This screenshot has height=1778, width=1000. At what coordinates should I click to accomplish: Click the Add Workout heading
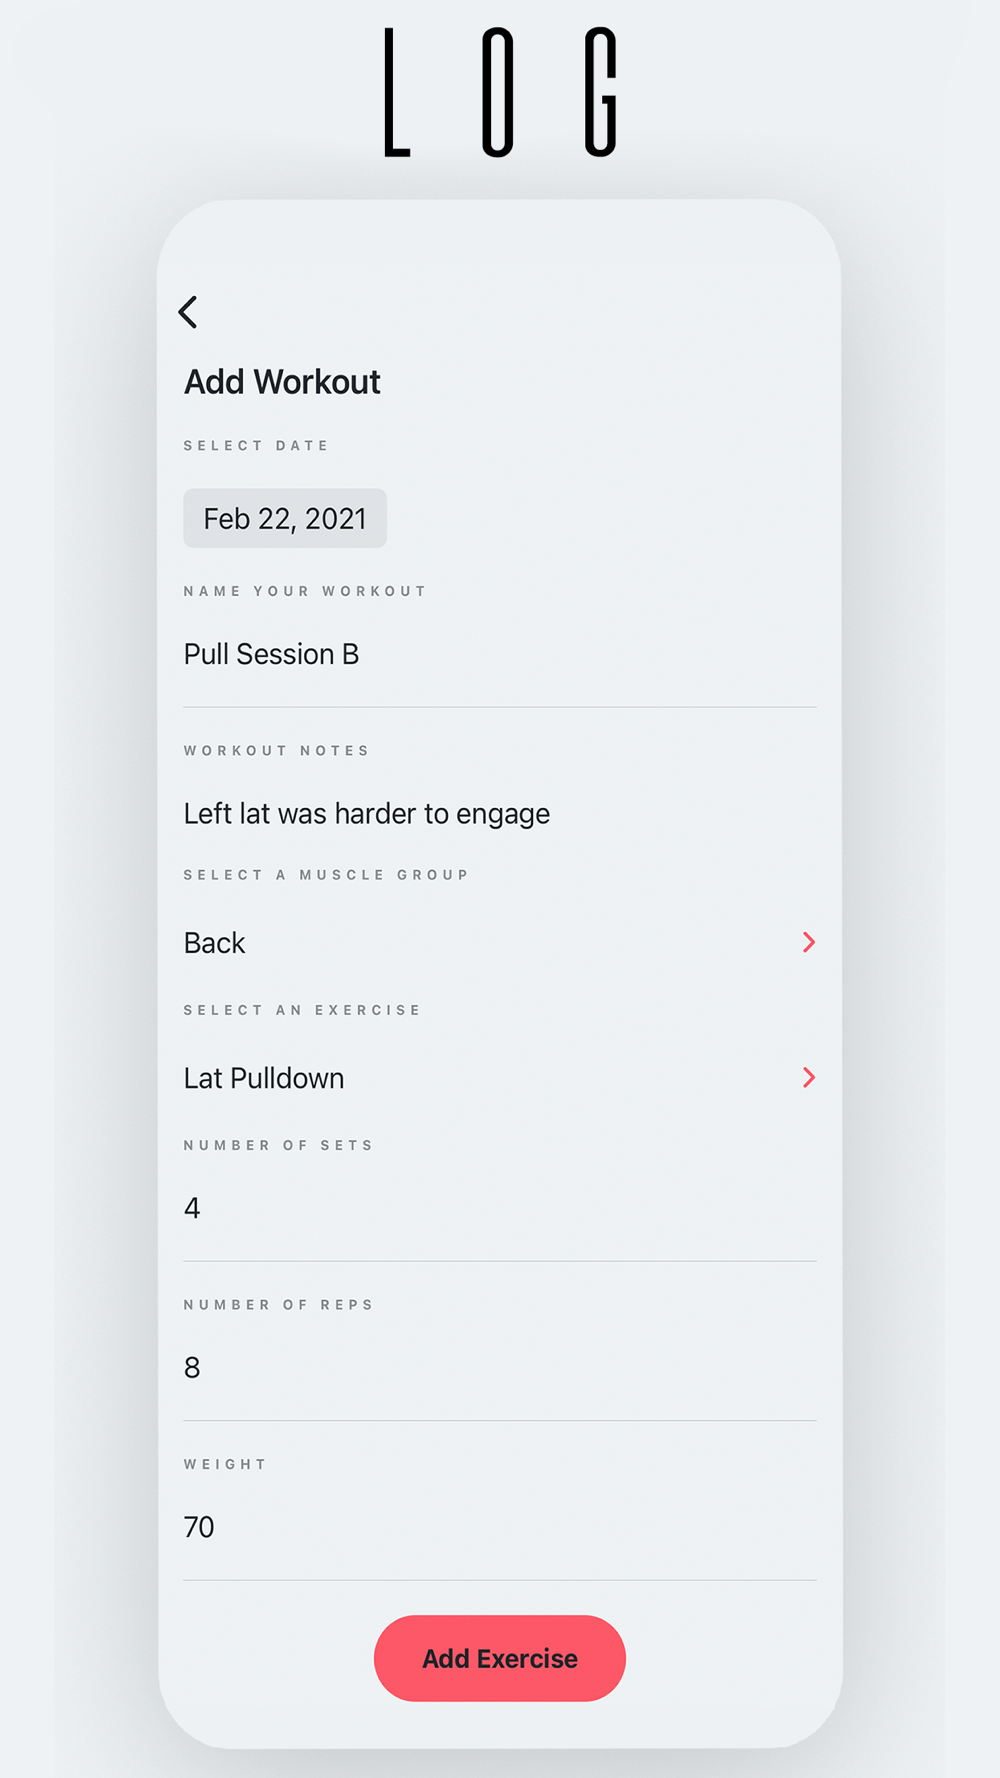(282, 382)
